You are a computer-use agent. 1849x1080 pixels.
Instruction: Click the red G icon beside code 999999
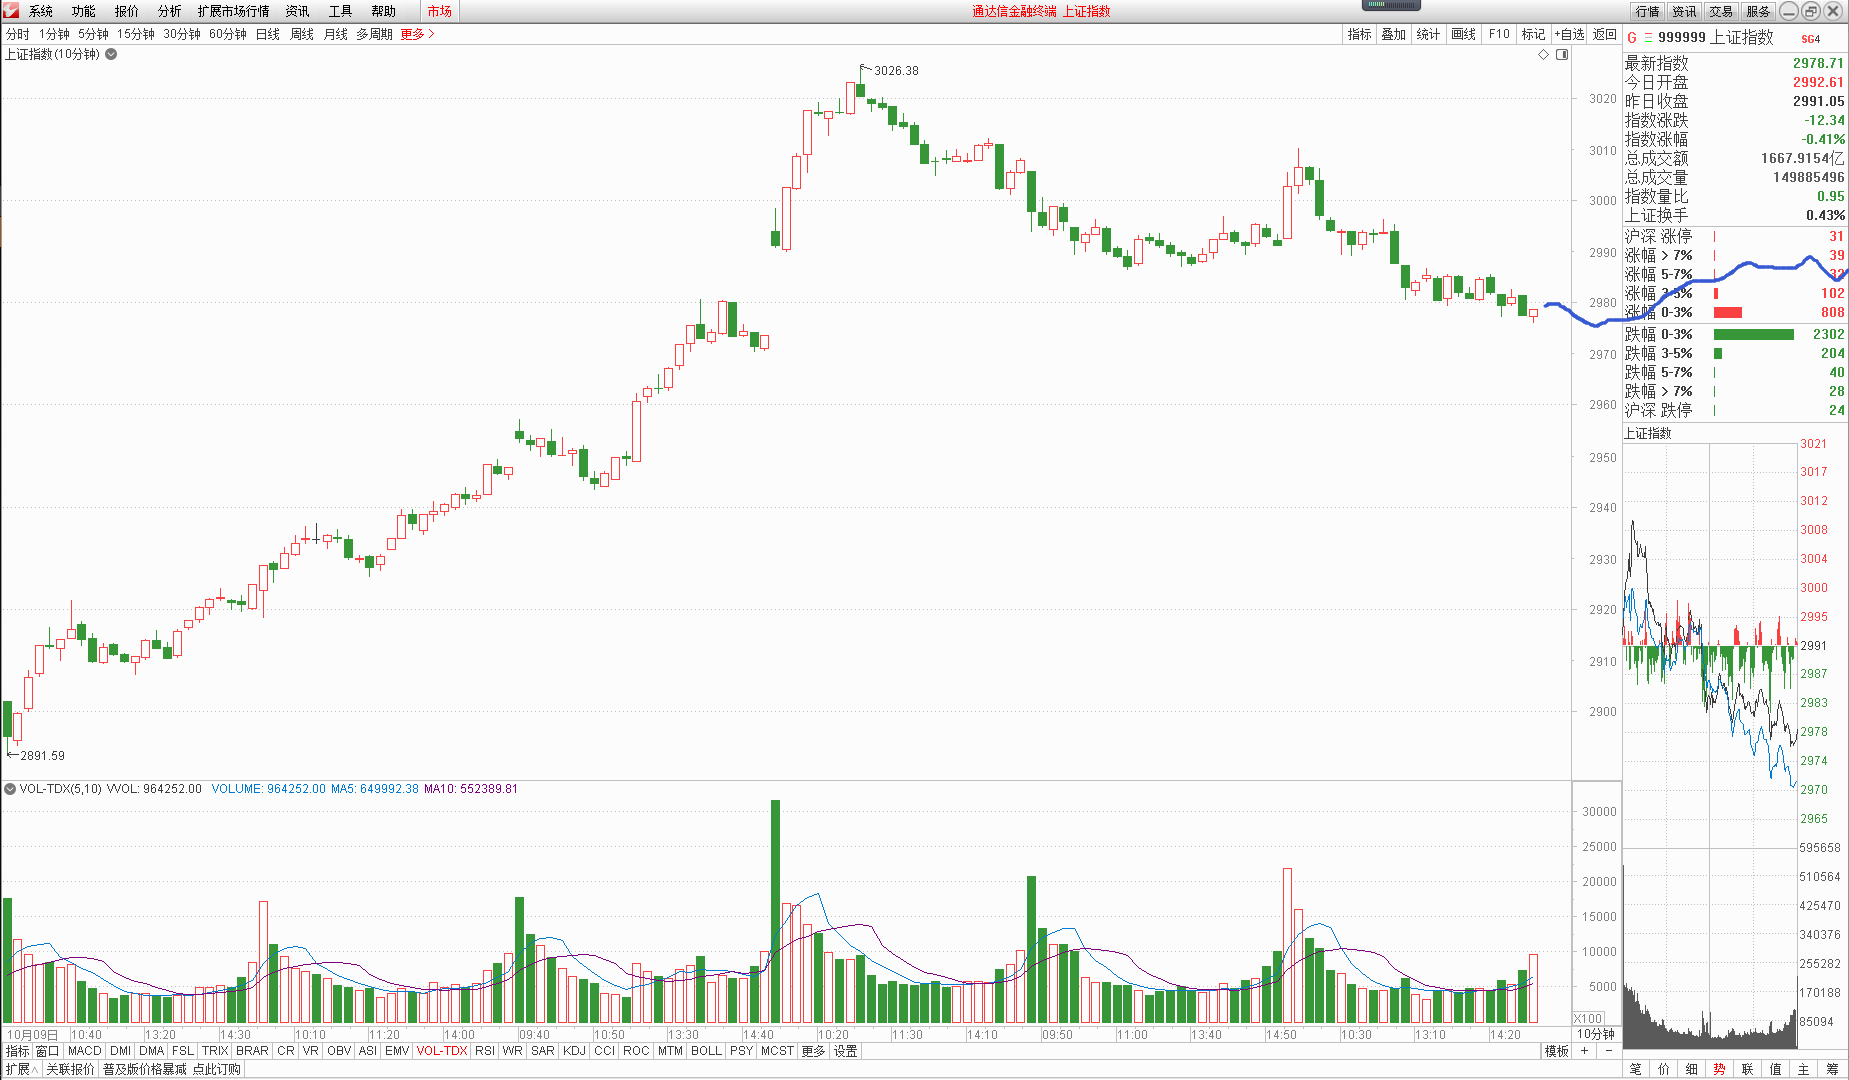coord(1632,38)
